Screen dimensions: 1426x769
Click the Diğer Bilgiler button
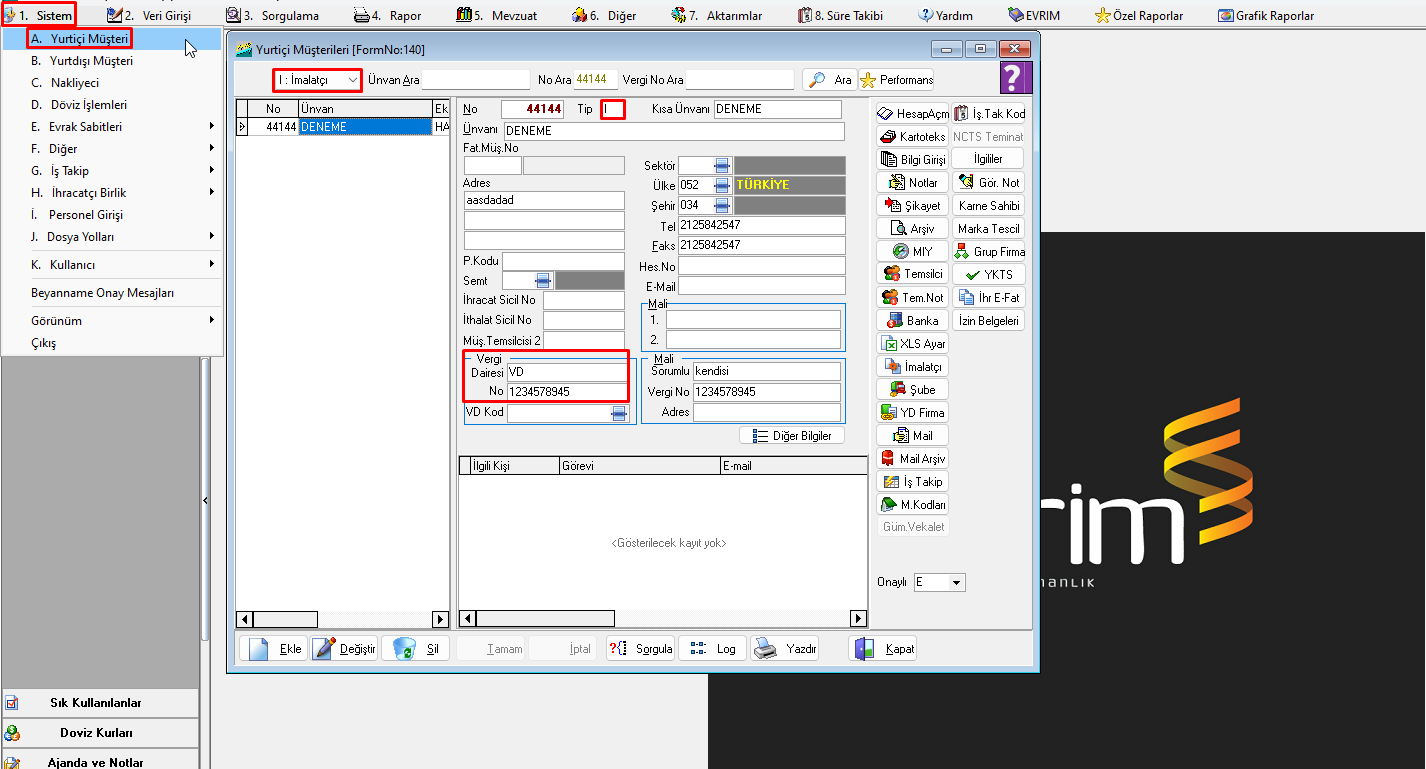tap(792, 436)
